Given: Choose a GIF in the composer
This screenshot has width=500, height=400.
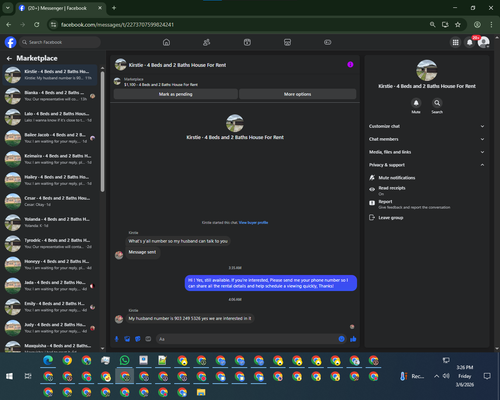Looking at the screenshot, I should [148, 339].
